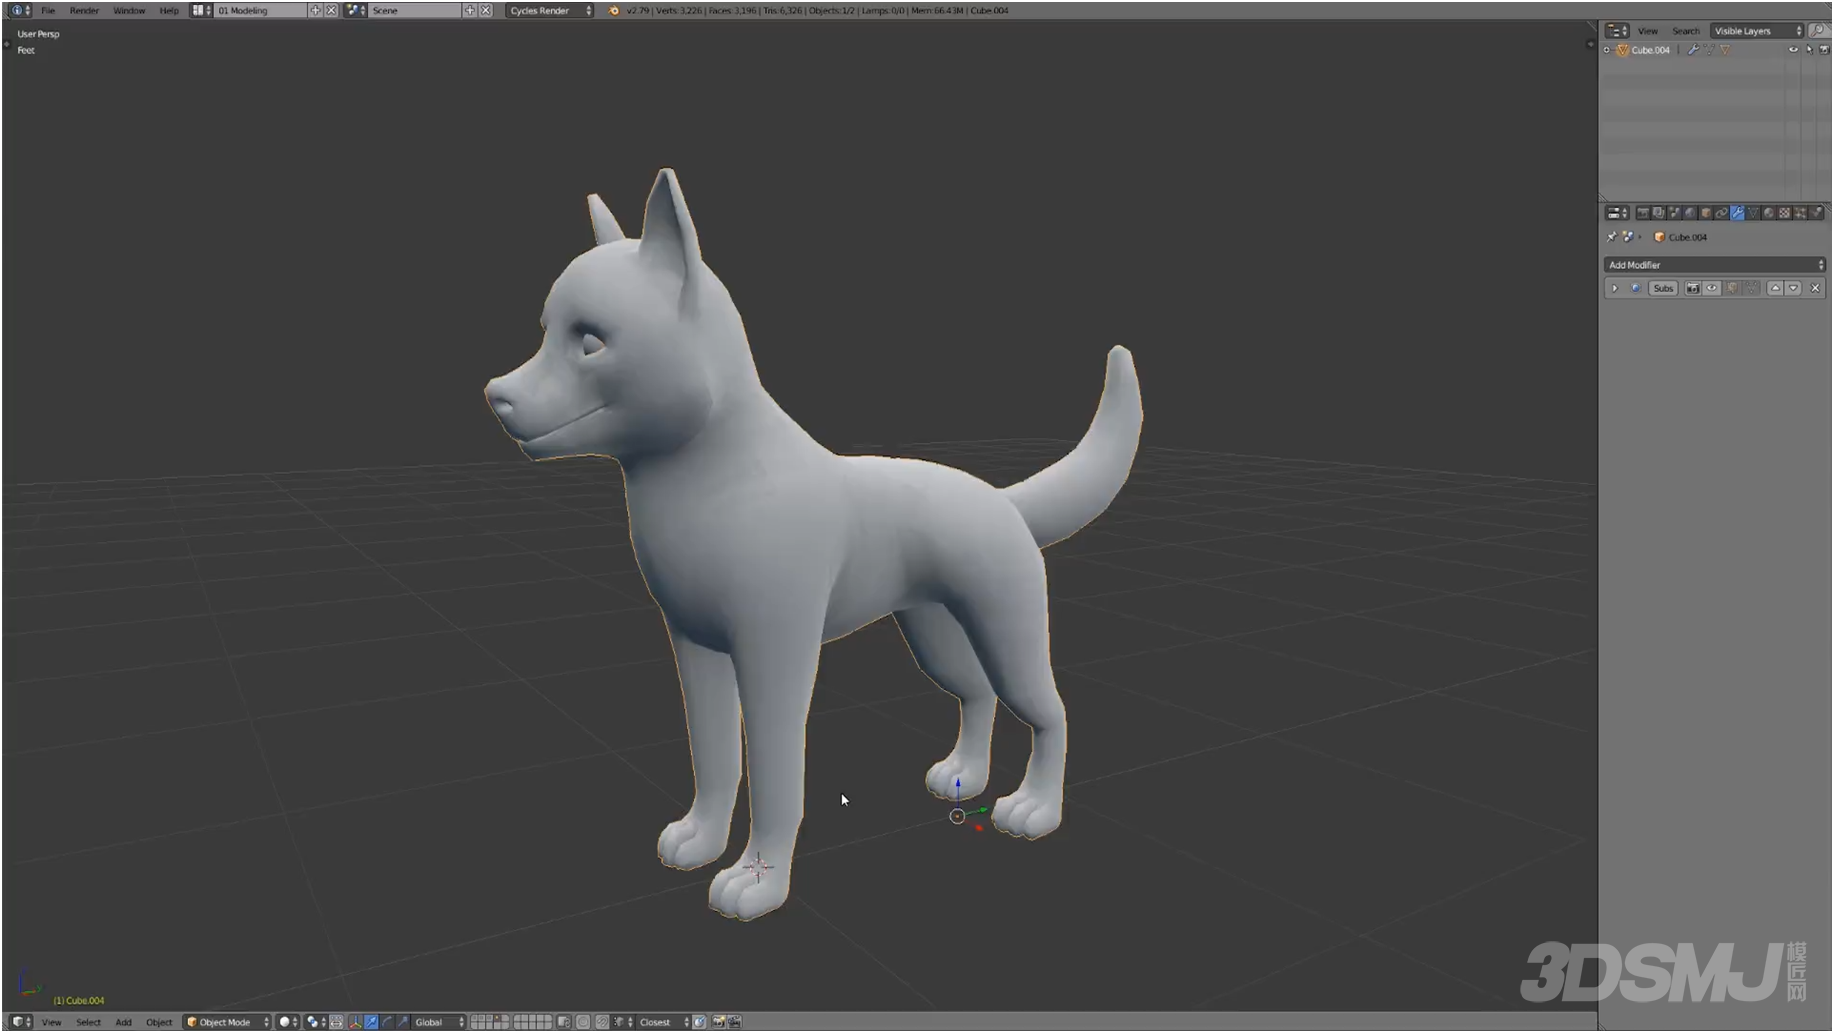Open the Add Modifier dropdown
Viewport: 1834px width, 1033px height.
[1714, 265]
